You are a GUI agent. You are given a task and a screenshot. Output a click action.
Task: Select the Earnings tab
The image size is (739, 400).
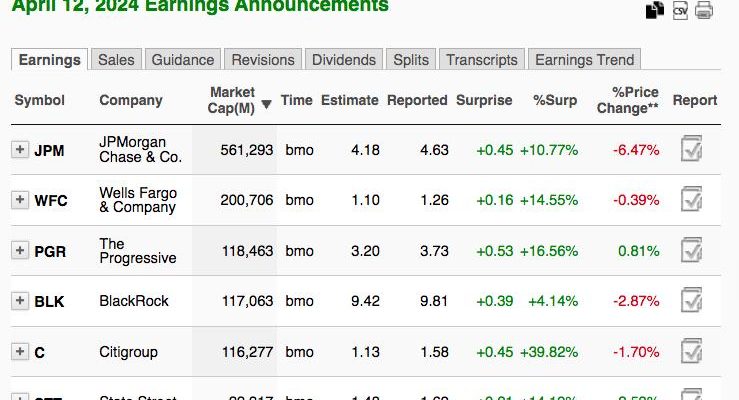(x=49, y=60)
